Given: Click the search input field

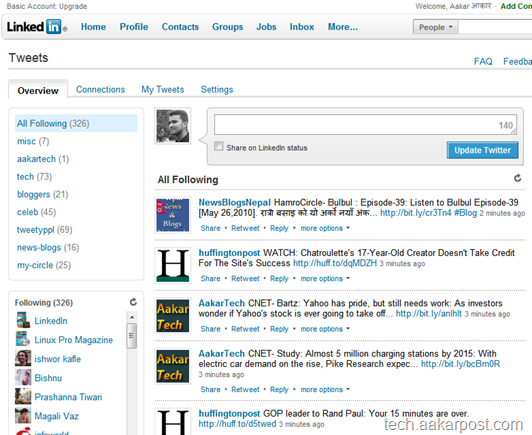Looking at the screenshot, I should pos(495,27).
